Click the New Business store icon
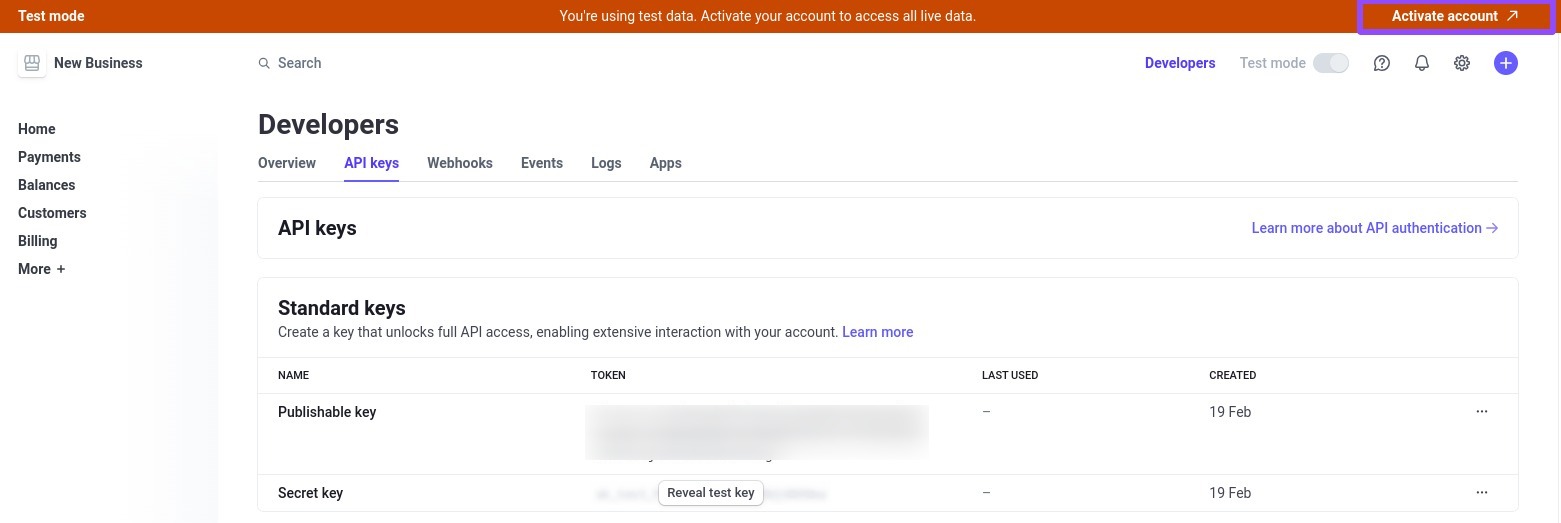 (x=32, y=63)
